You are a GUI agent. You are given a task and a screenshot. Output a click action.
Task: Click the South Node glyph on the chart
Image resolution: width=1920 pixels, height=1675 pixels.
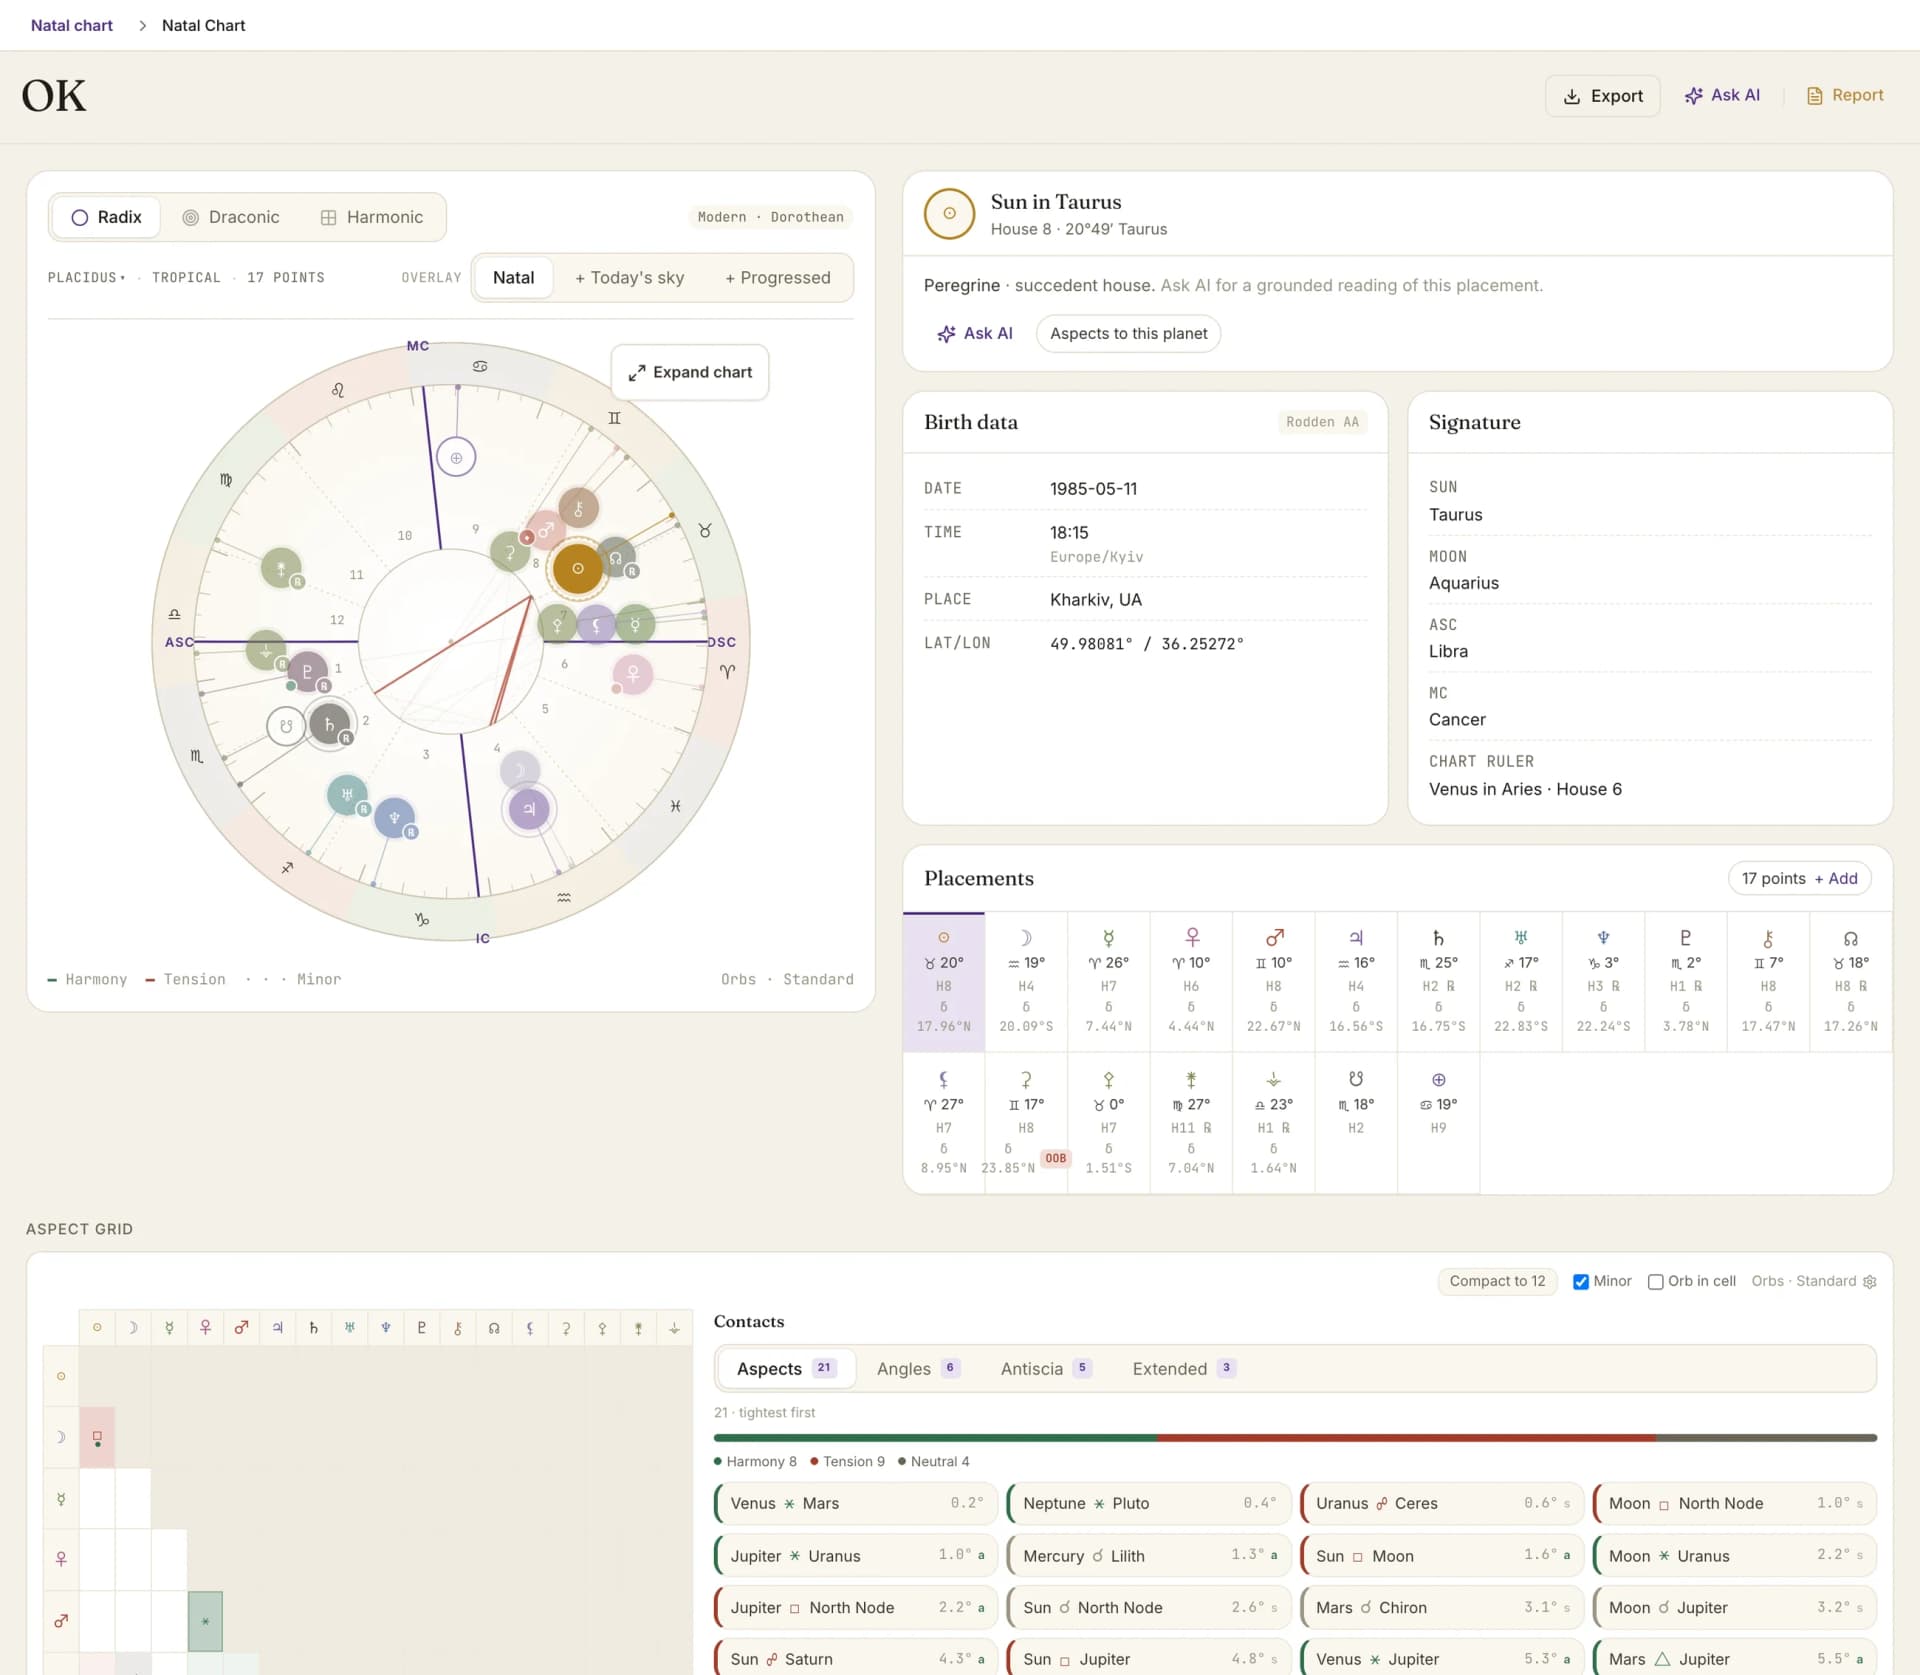286,726
